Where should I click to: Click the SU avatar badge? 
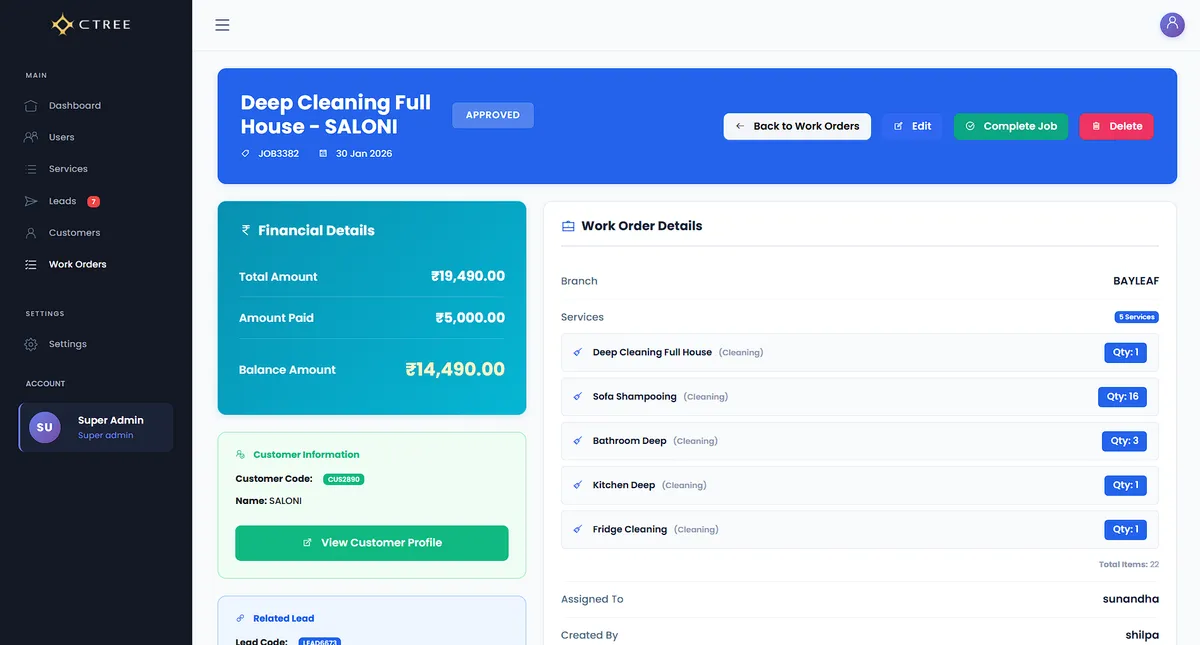pyautogui.click(x=45, y=427)
